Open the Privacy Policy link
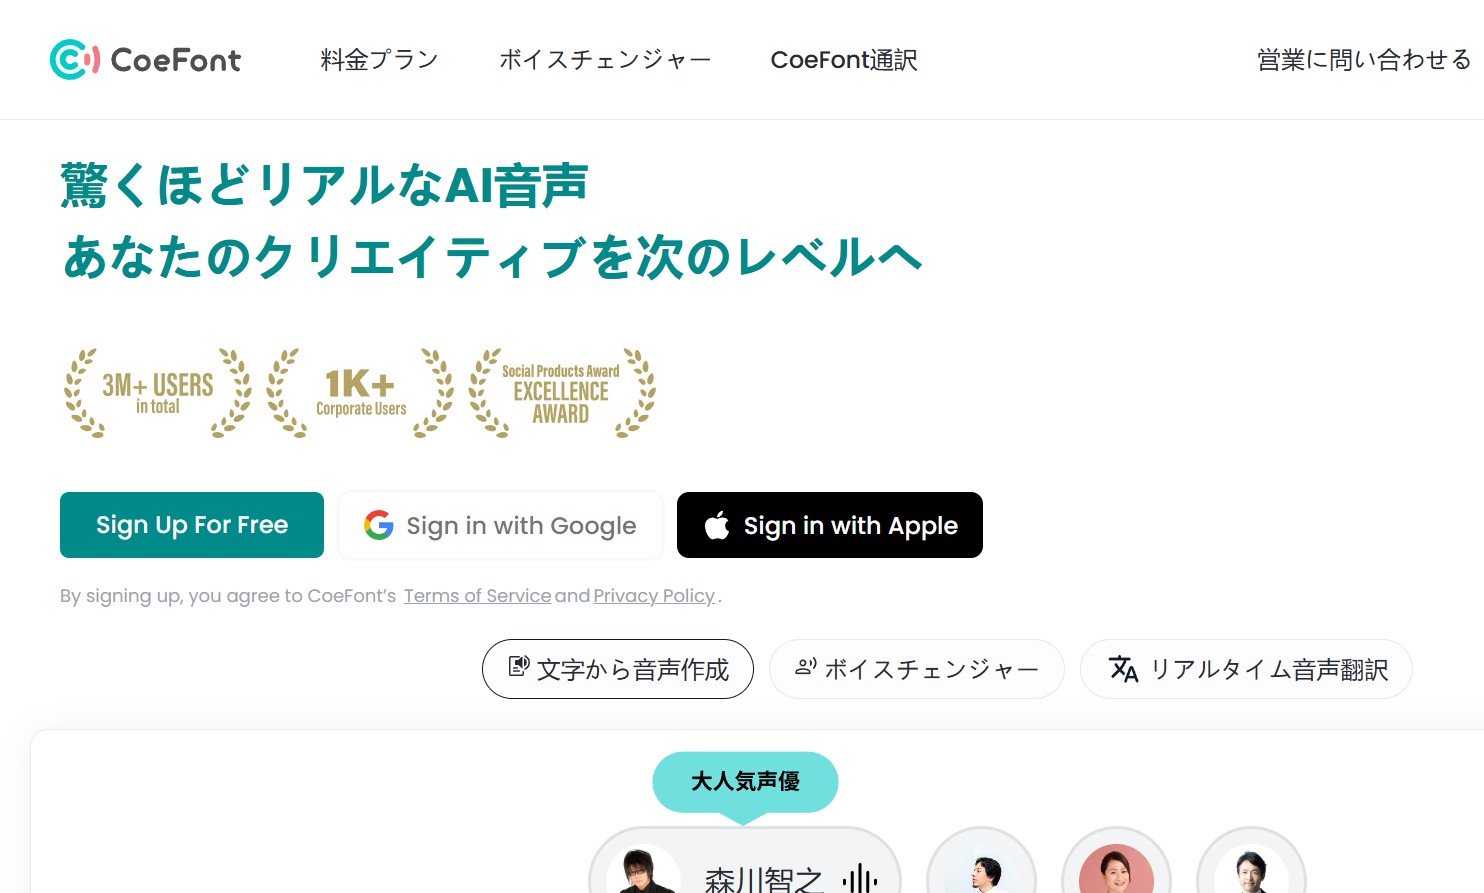The image size is (1484, 893). coord(654,596)
